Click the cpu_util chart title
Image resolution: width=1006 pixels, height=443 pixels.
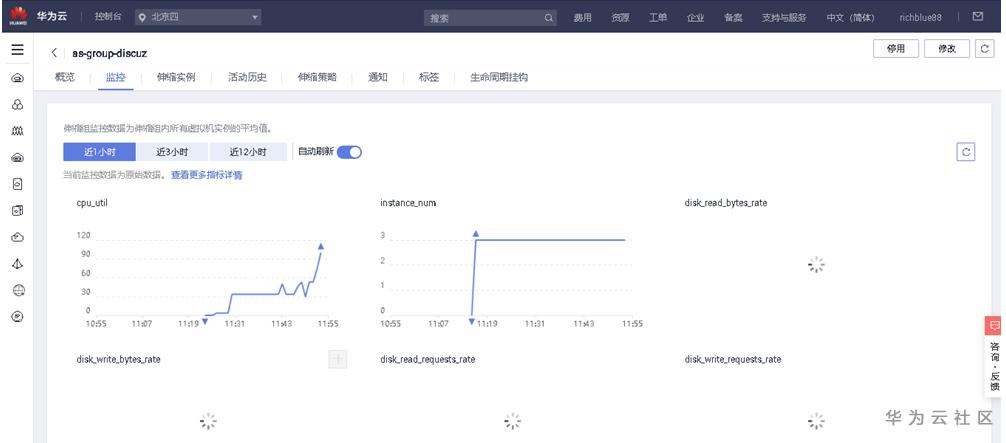[92, 203]
